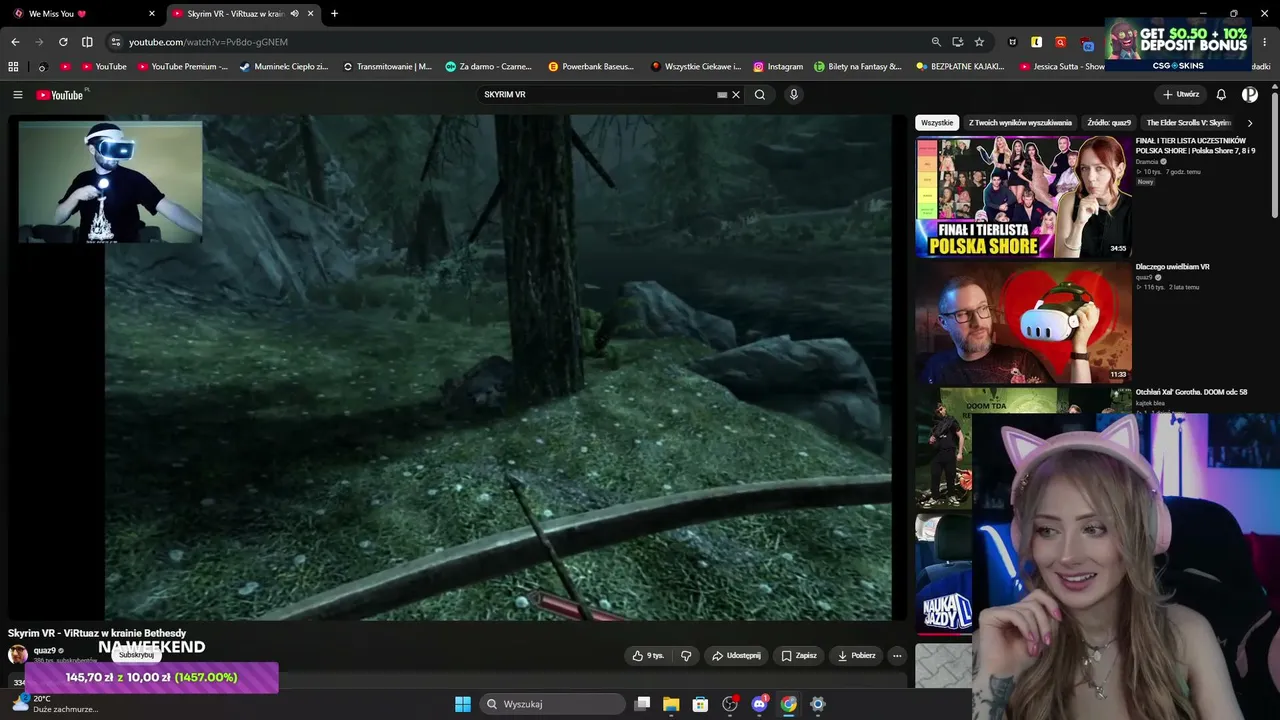Open the on-screen keyboard in search box

click(722, 95)
